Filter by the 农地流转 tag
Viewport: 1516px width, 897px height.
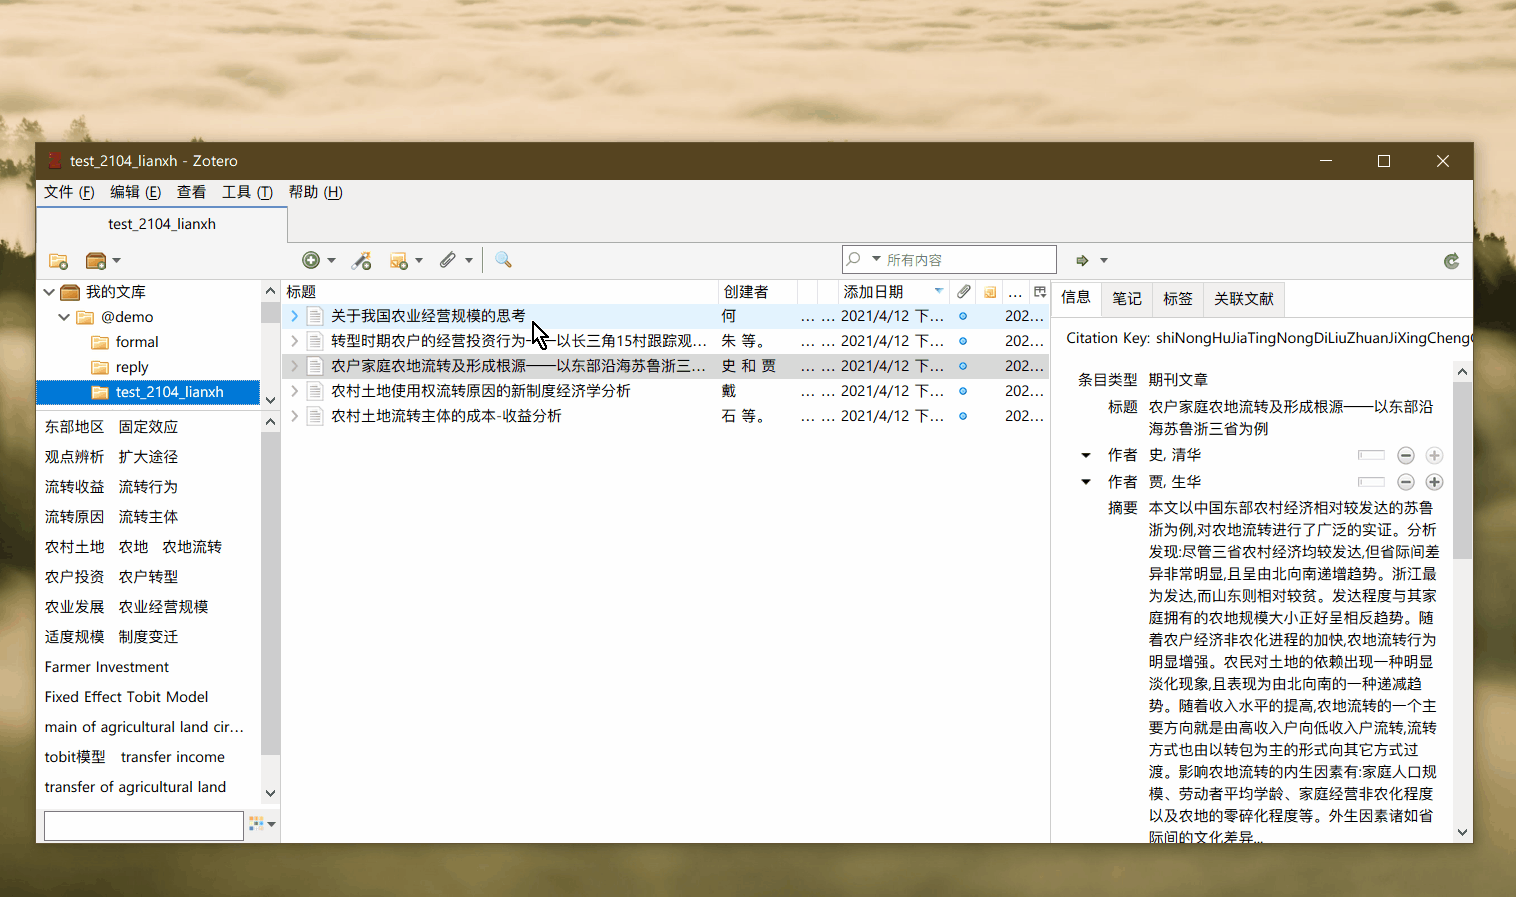192,547
